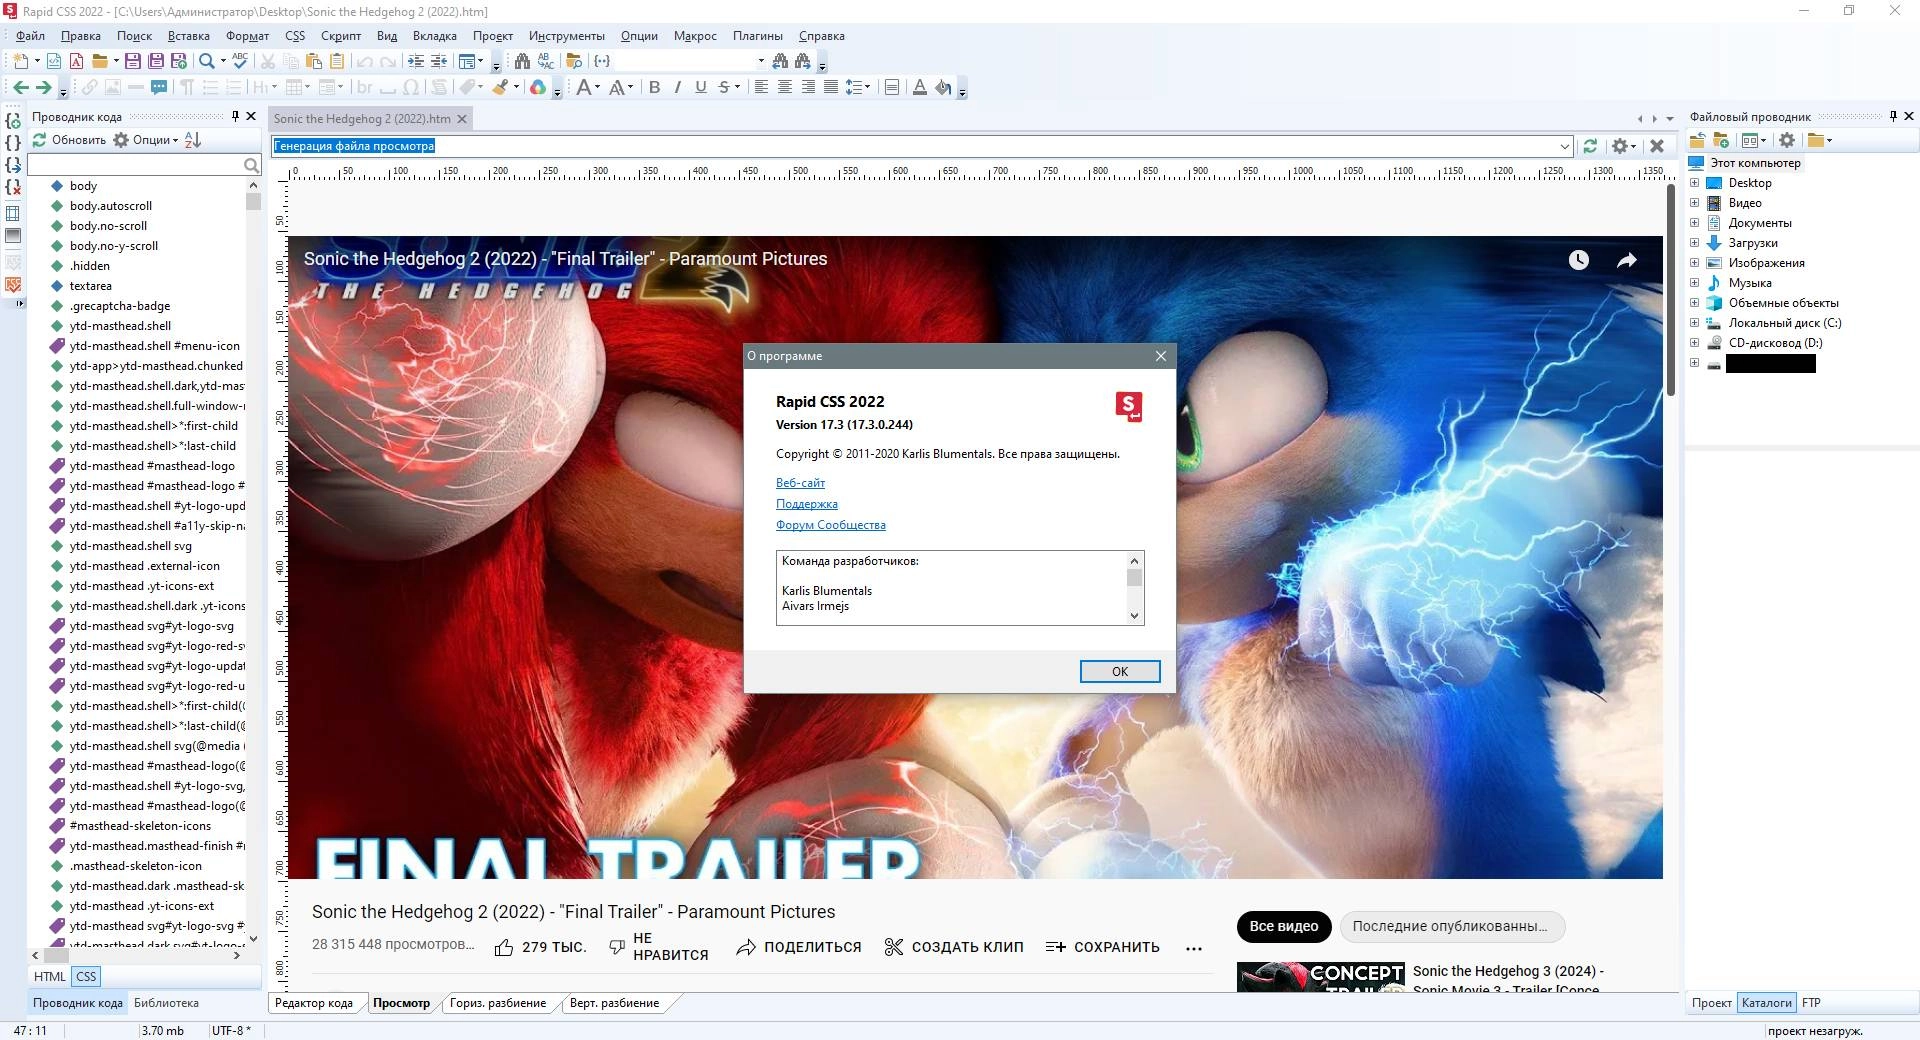Expand the Desktop tree node
The width and height of the screenshot is (1920, 1040).
point(1695,183)
